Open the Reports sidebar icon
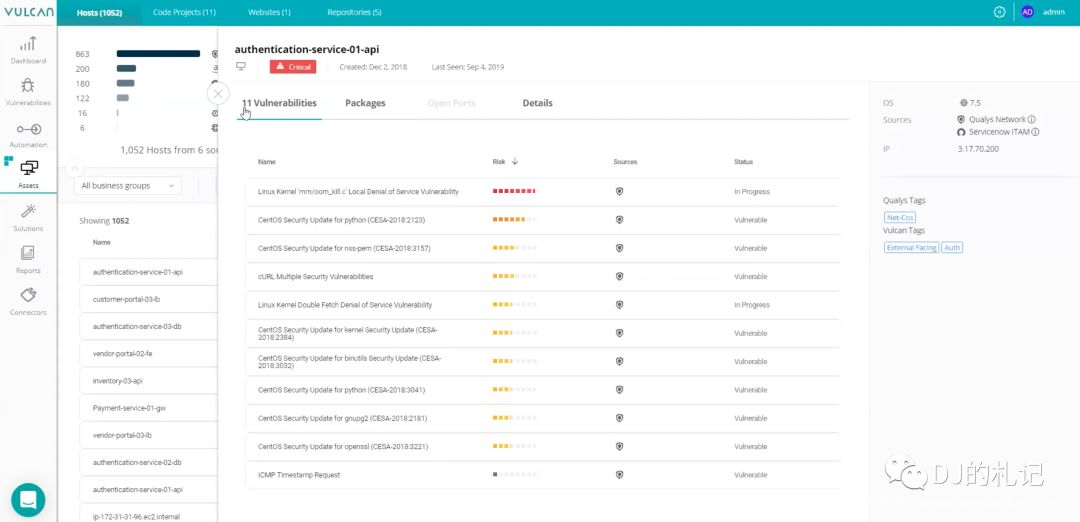The image size is (1080, 522). (x=28, y=254)
